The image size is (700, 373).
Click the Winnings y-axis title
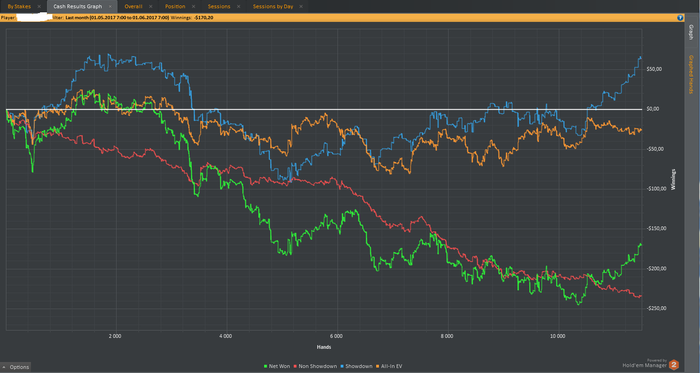pyautogui.click(x=674, y=179)
